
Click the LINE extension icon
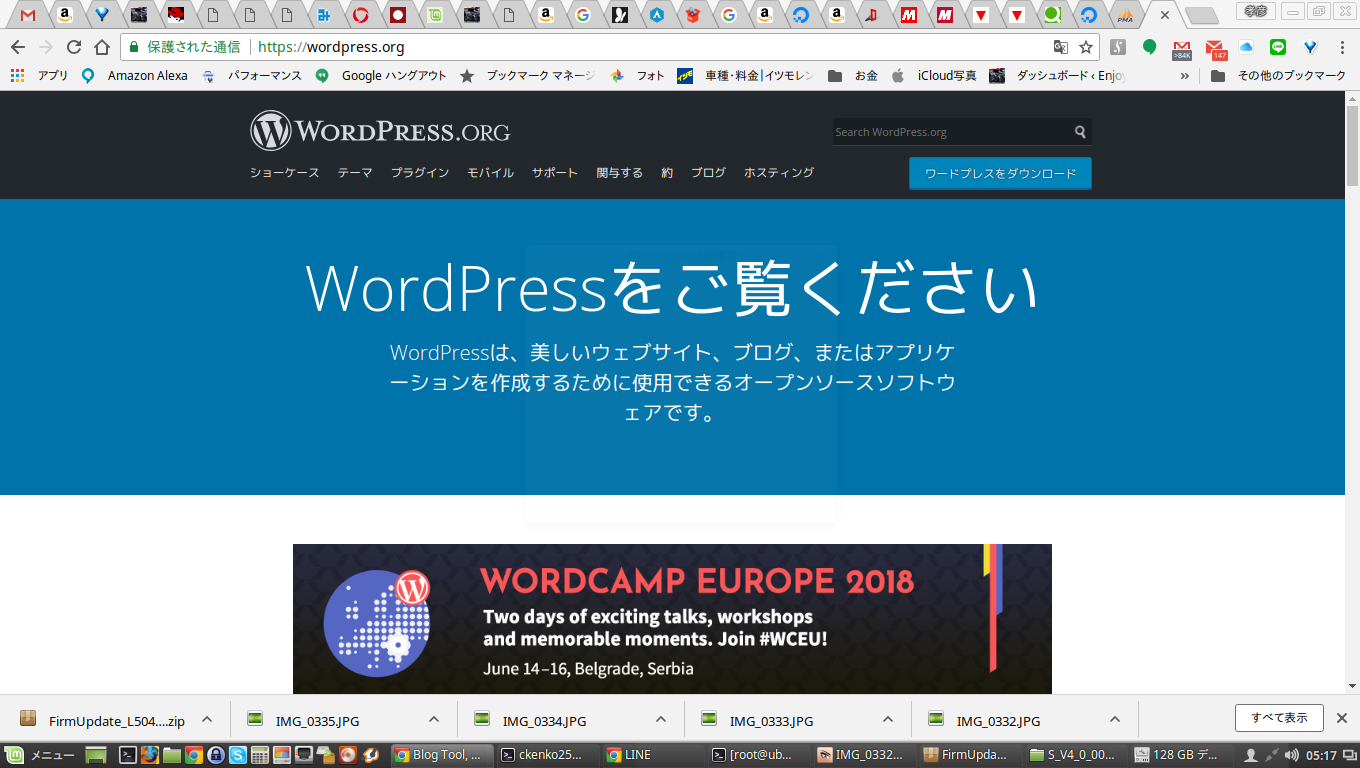tap(1277, 47)
